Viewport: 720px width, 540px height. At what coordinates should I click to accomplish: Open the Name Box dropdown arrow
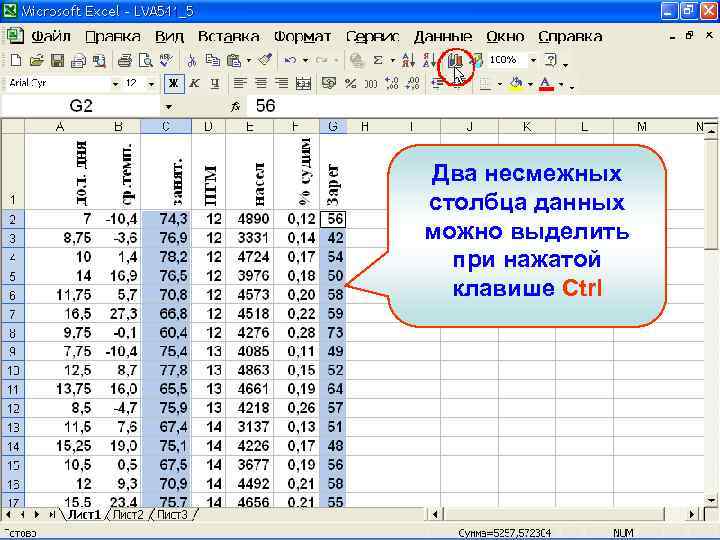coord(169,107)
